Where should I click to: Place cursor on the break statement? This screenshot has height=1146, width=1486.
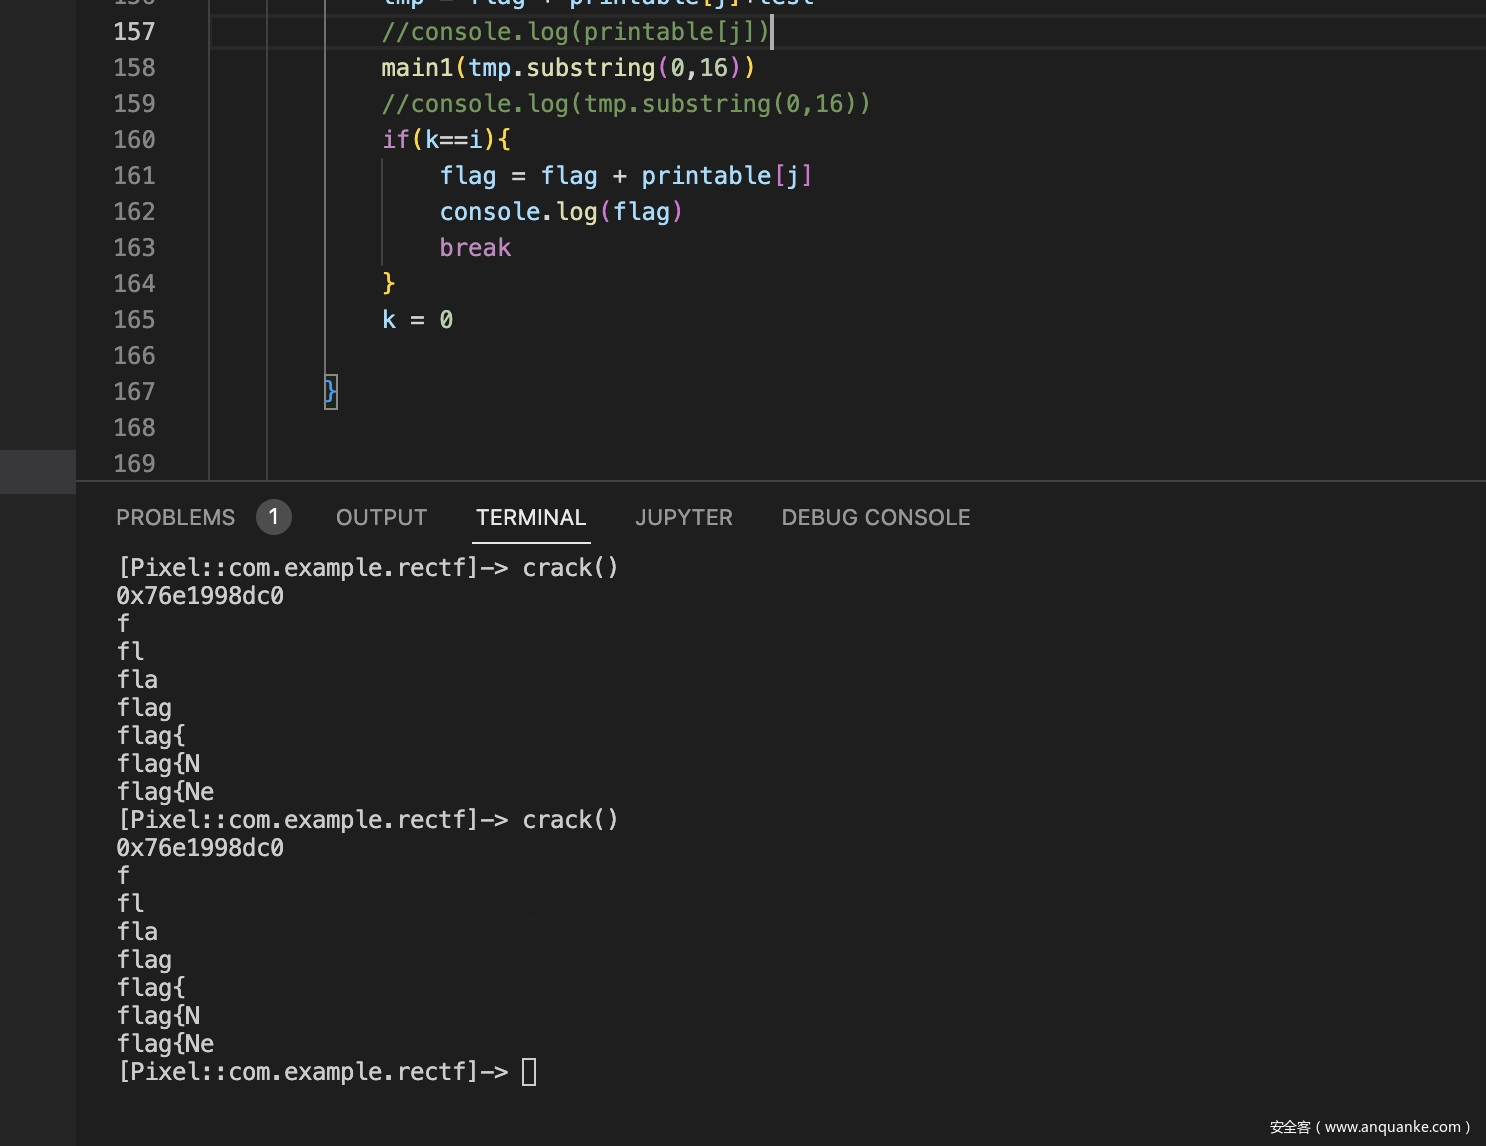[475, 248]
